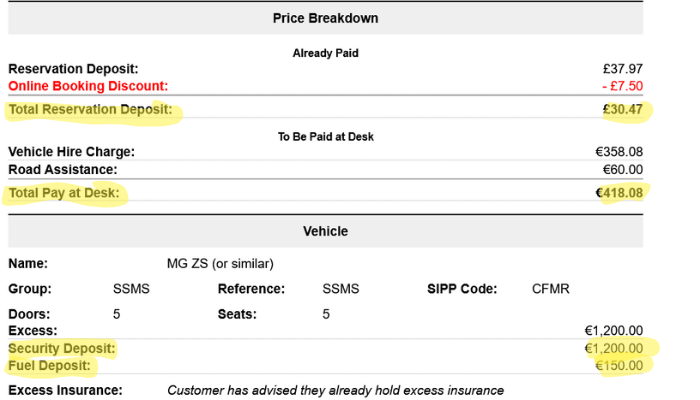This screenshot has height=400, width=700.
Task: Click the Vehicle section header
Action: click(325, 231)
